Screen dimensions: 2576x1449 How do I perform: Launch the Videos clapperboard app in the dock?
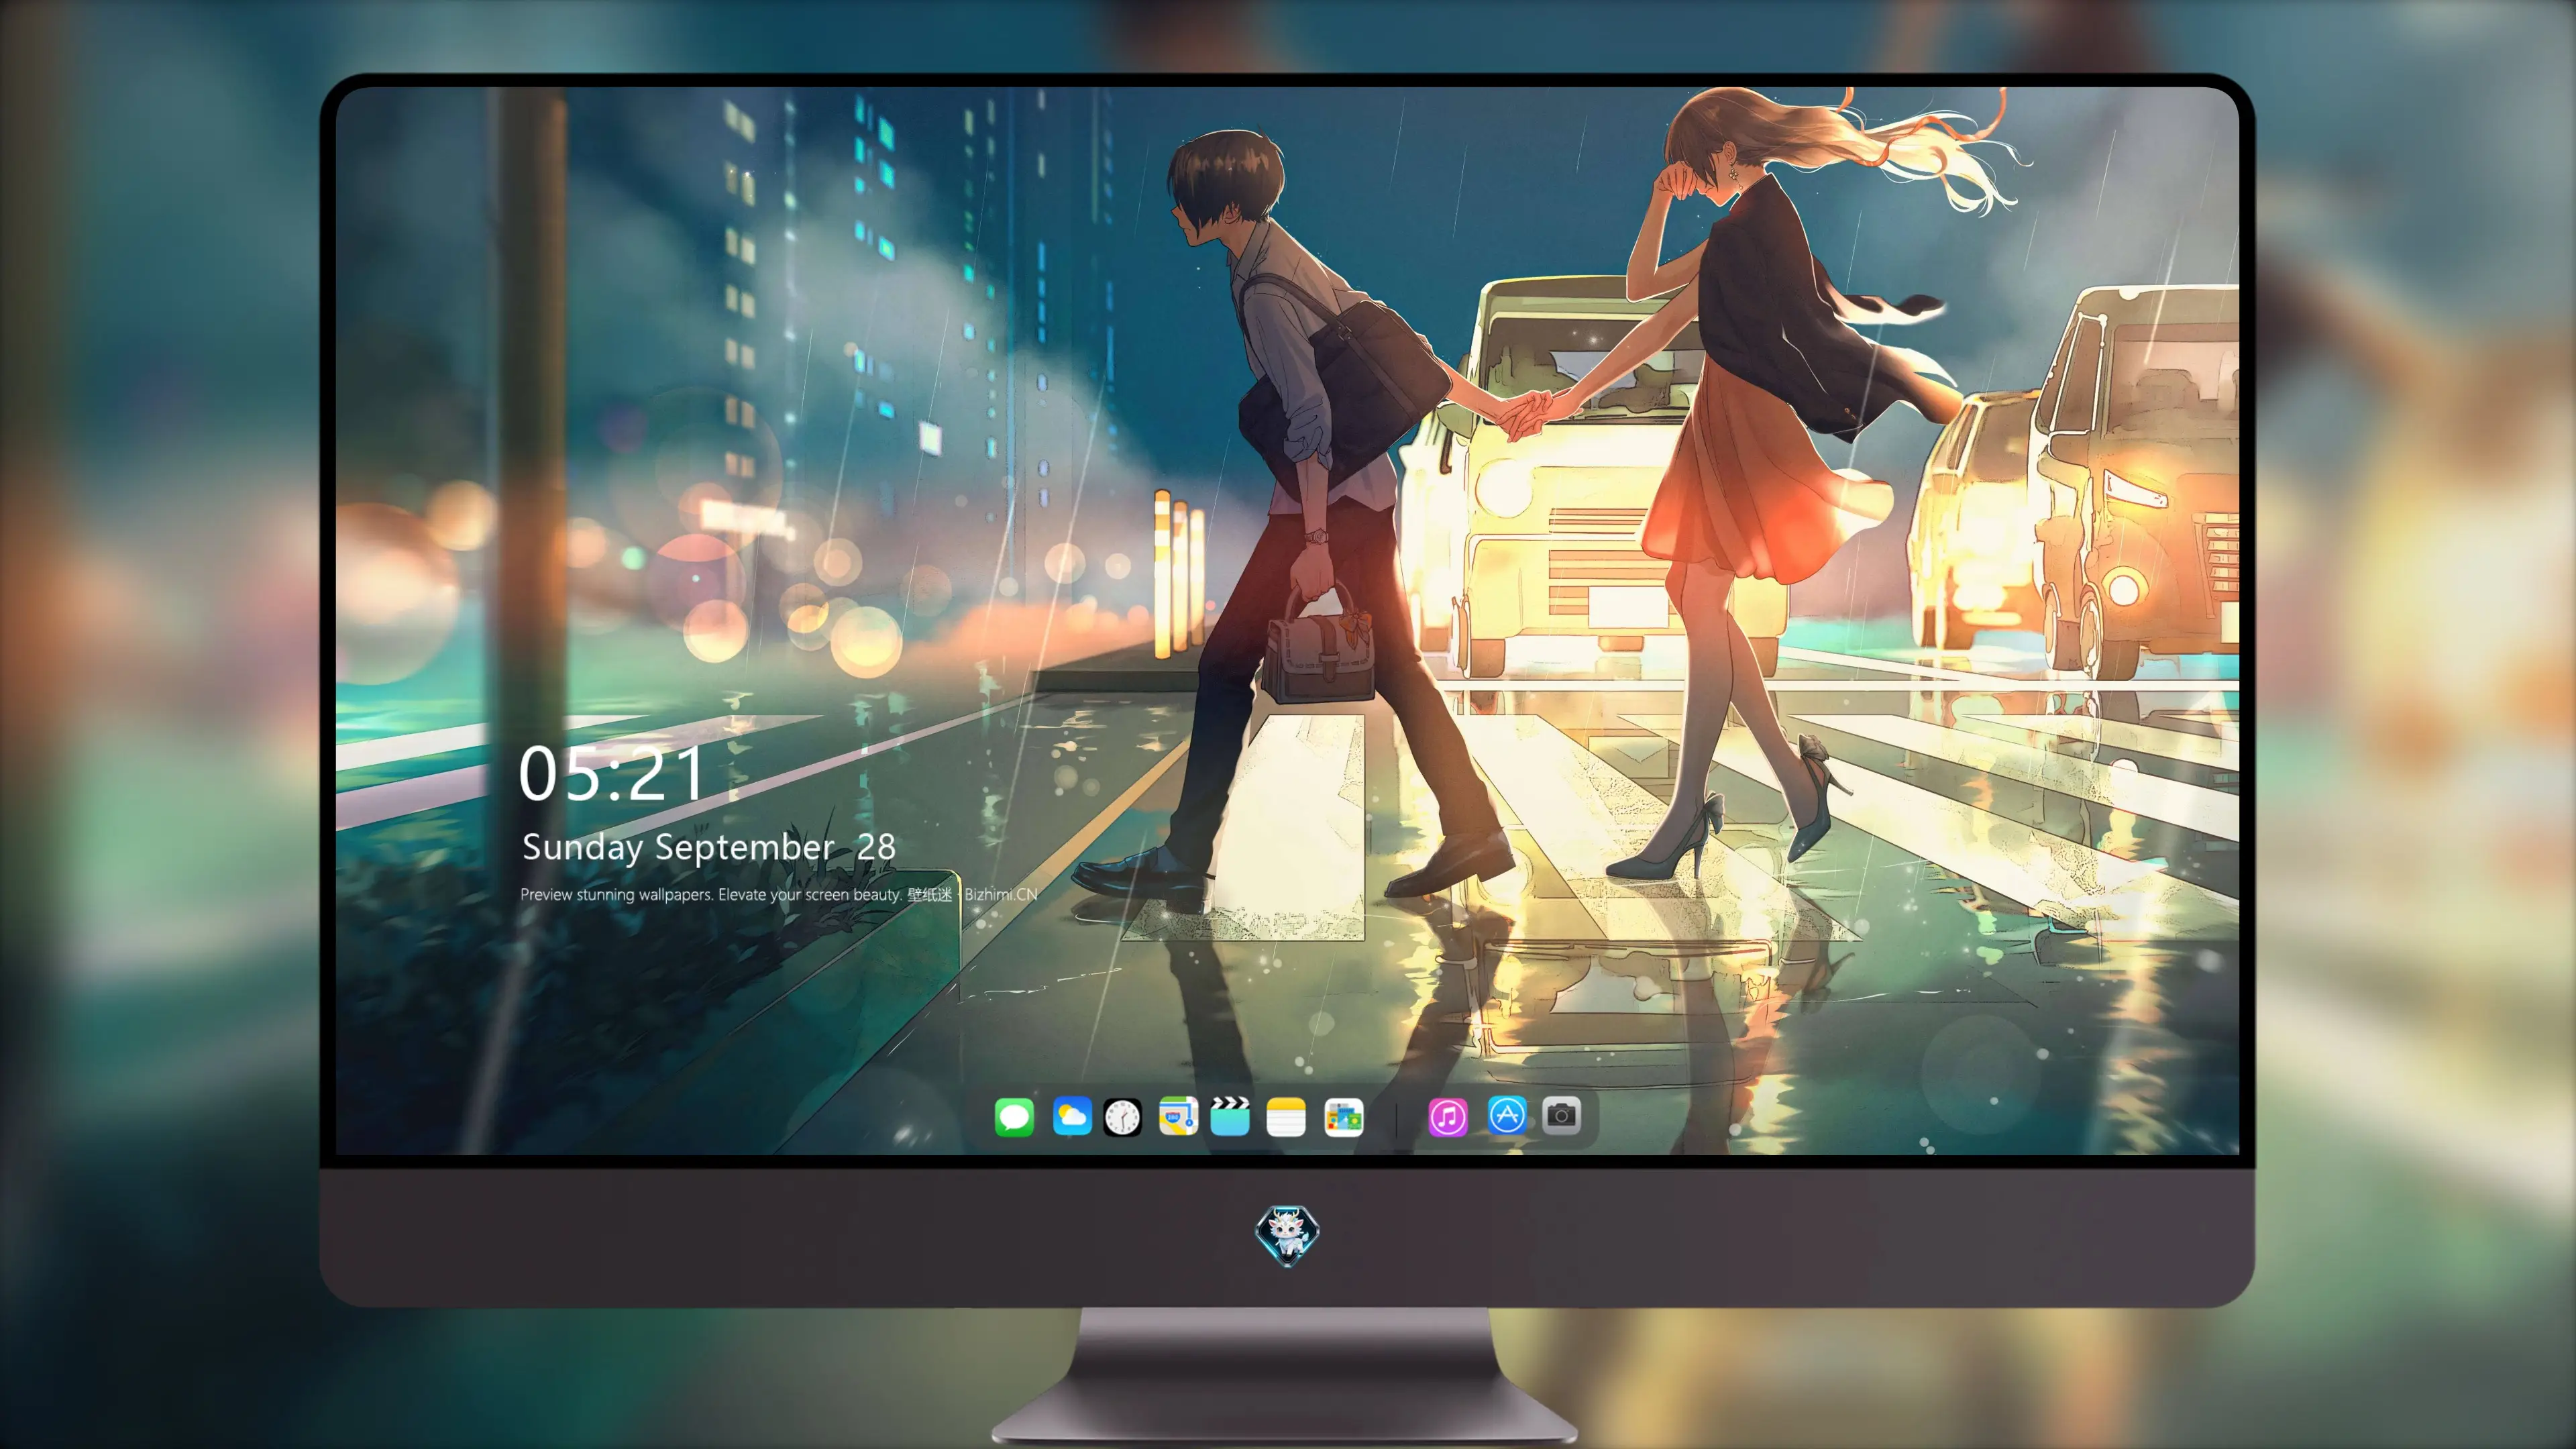[x=1230, y=1116]
